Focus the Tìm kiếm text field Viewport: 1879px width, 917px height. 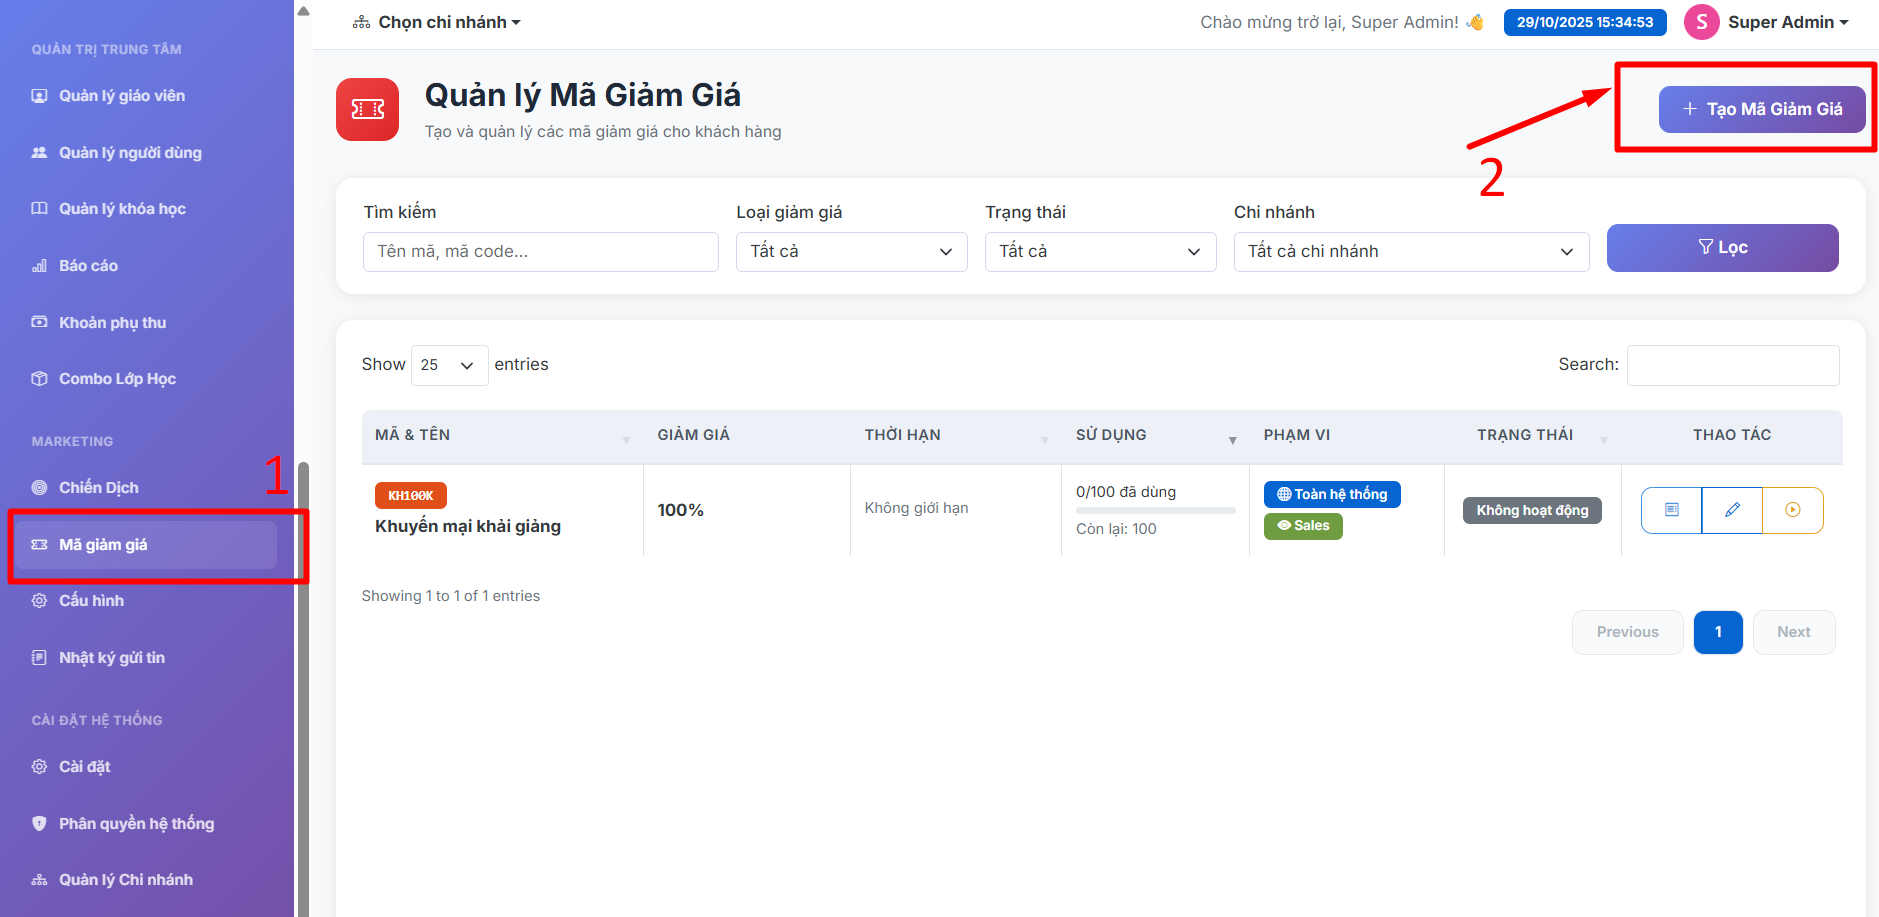coord(540,252)
